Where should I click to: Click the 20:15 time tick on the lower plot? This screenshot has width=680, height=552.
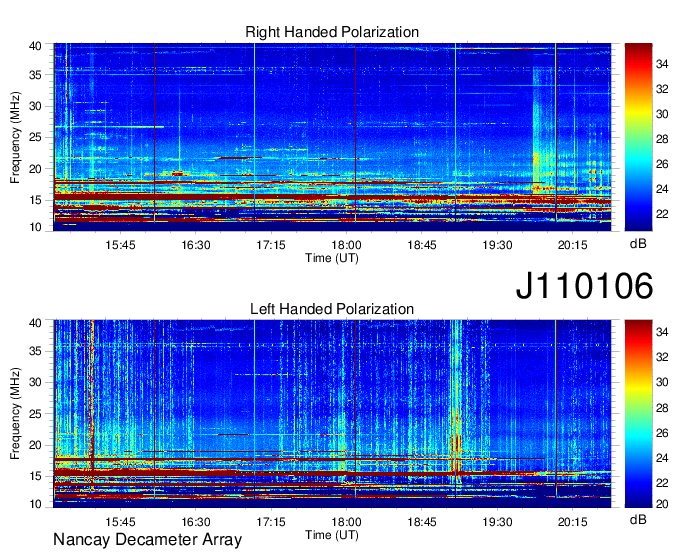572,522
